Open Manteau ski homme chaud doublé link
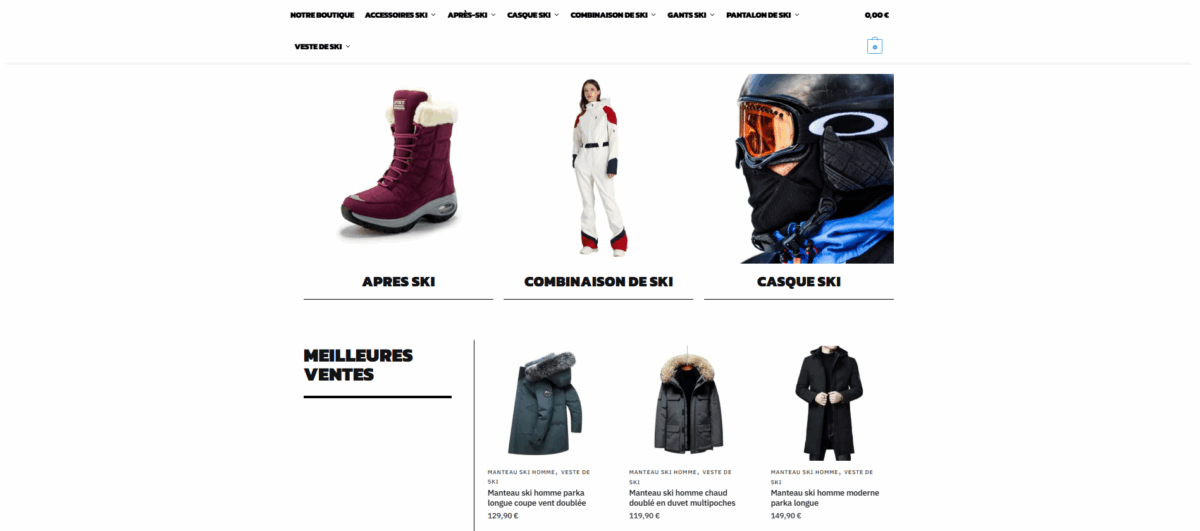Screen dimensions: 1200x531 (682, 498)
